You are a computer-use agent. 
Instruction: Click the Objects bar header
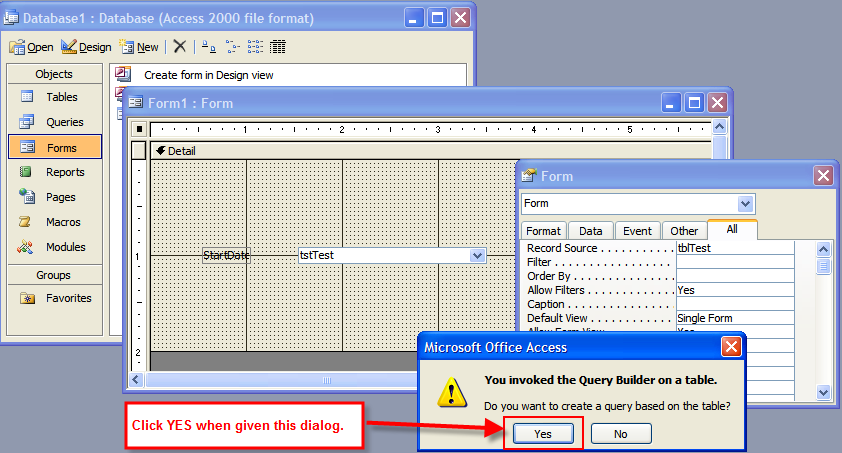[55, 74]
